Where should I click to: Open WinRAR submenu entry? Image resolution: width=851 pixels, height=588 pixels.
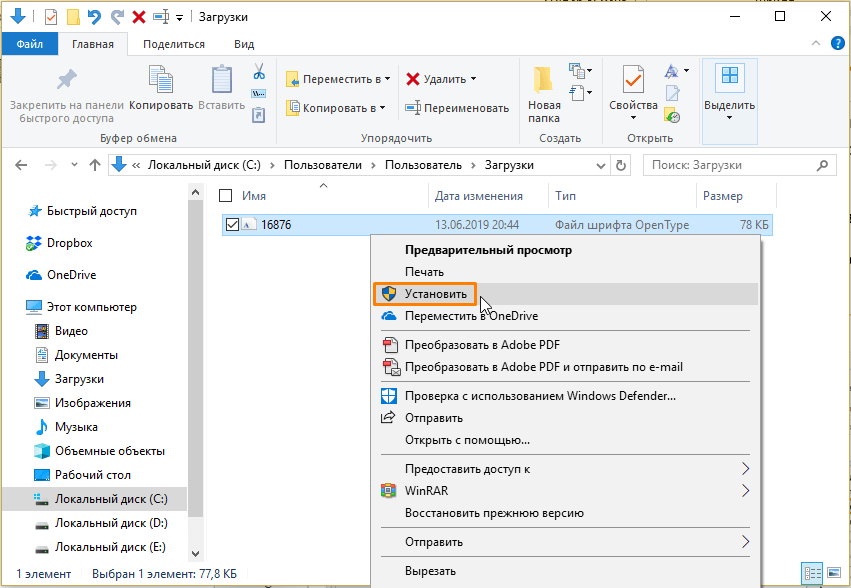pyautogui.click(x=565, y=490)
